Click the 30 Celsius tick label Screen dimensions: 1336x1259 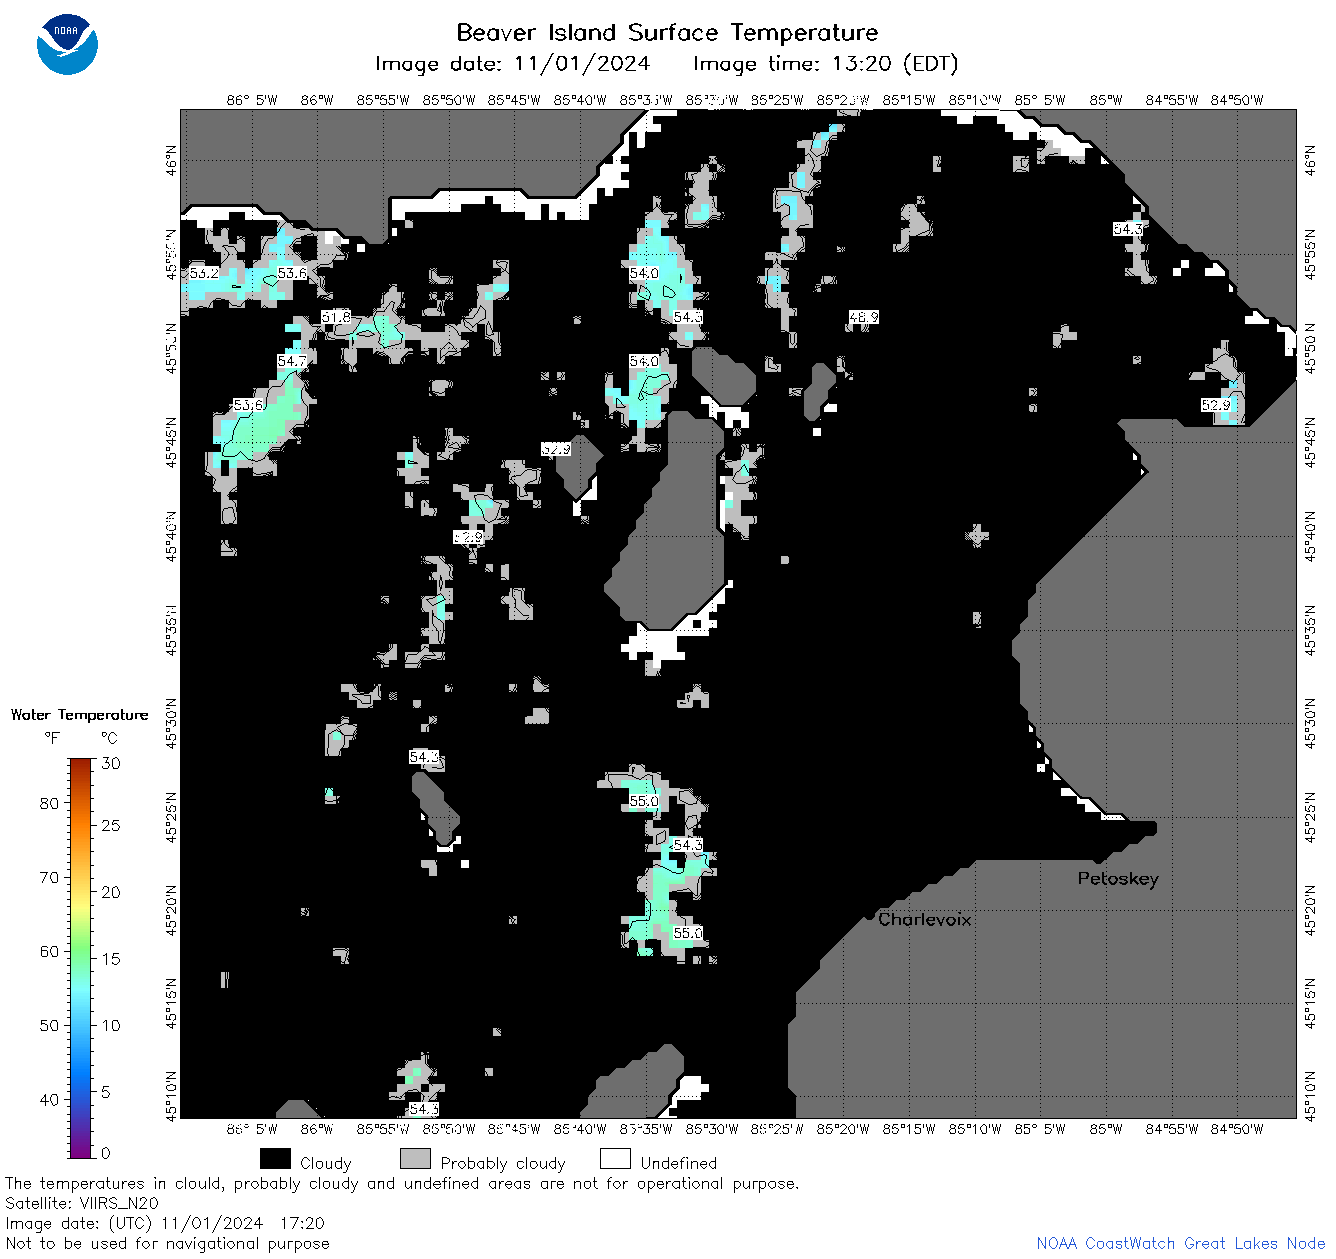point(111,763)
